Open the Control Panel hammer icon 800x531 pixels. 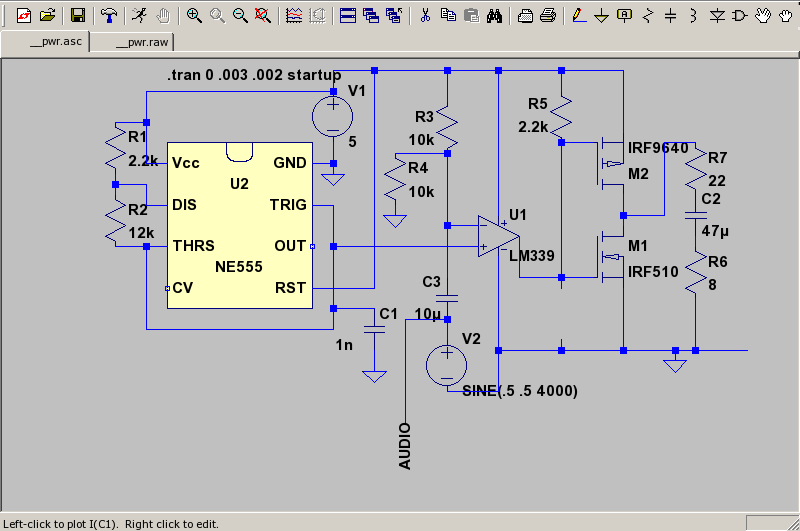click(108, 16)
